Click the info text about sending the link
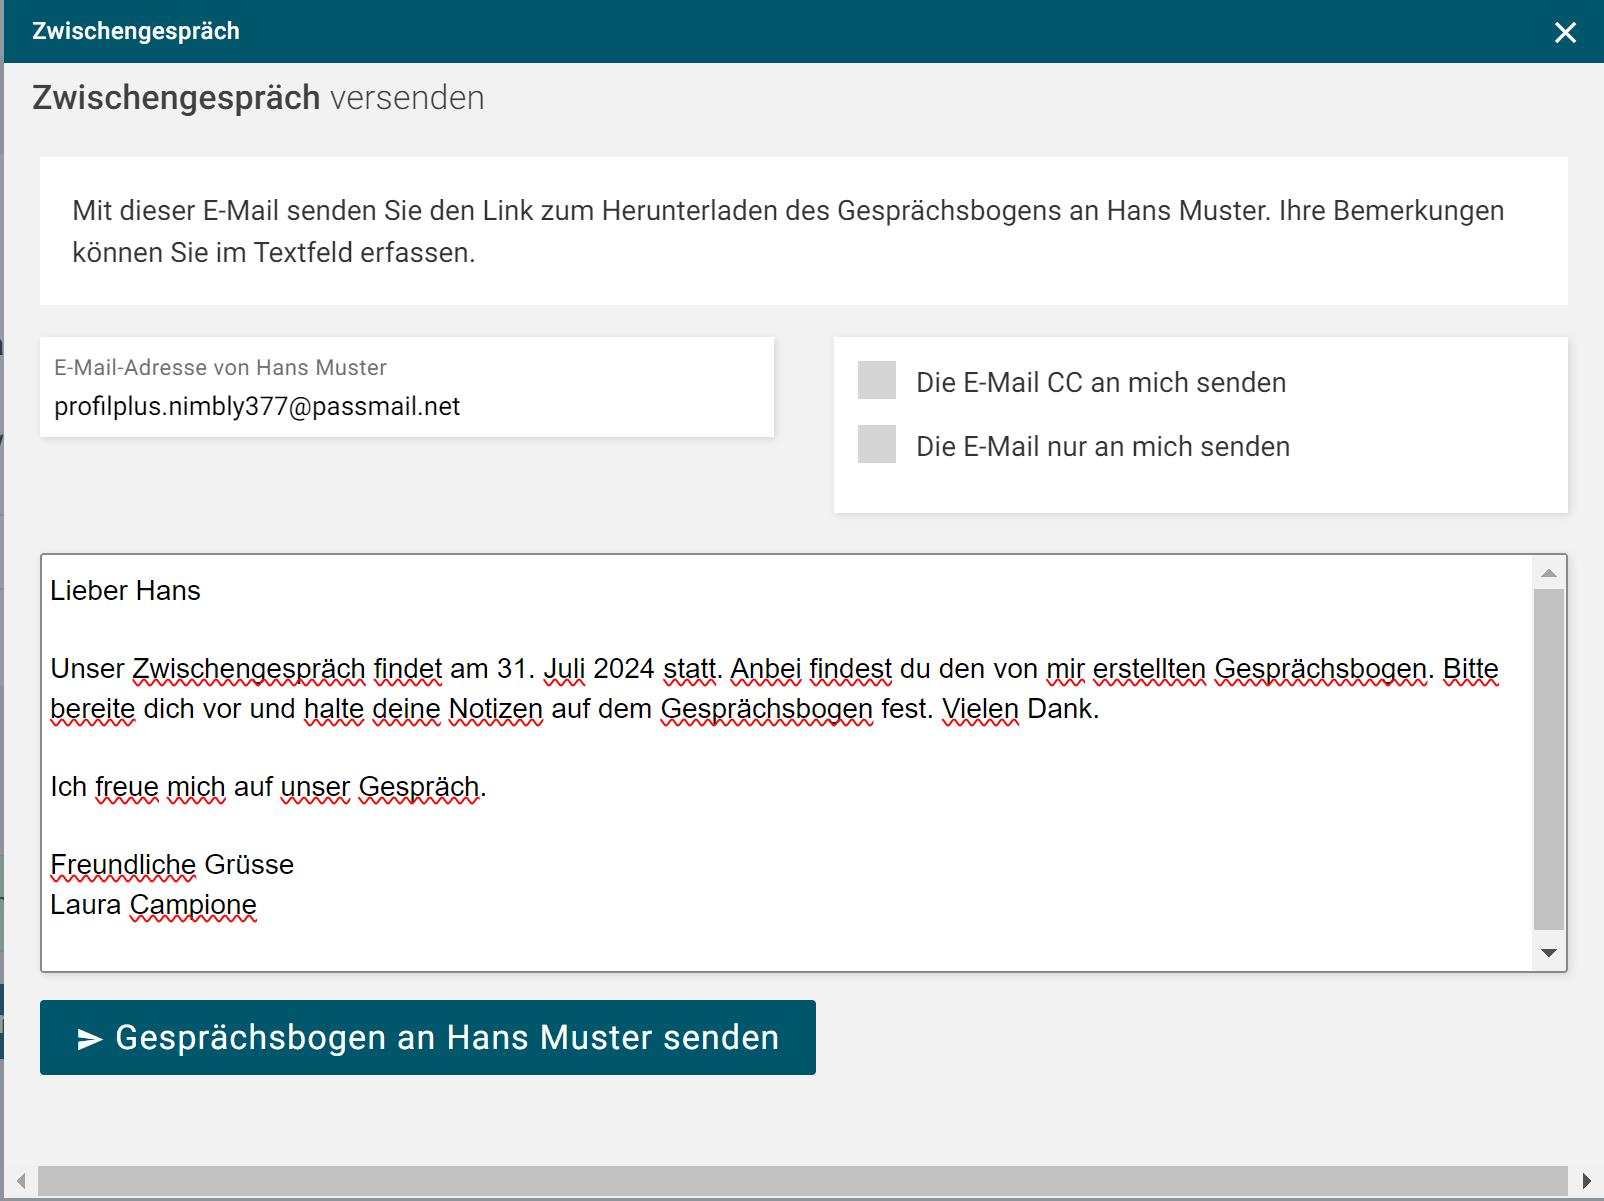1604x1201 pixels. pyautogui.click(x=788, y=231)
